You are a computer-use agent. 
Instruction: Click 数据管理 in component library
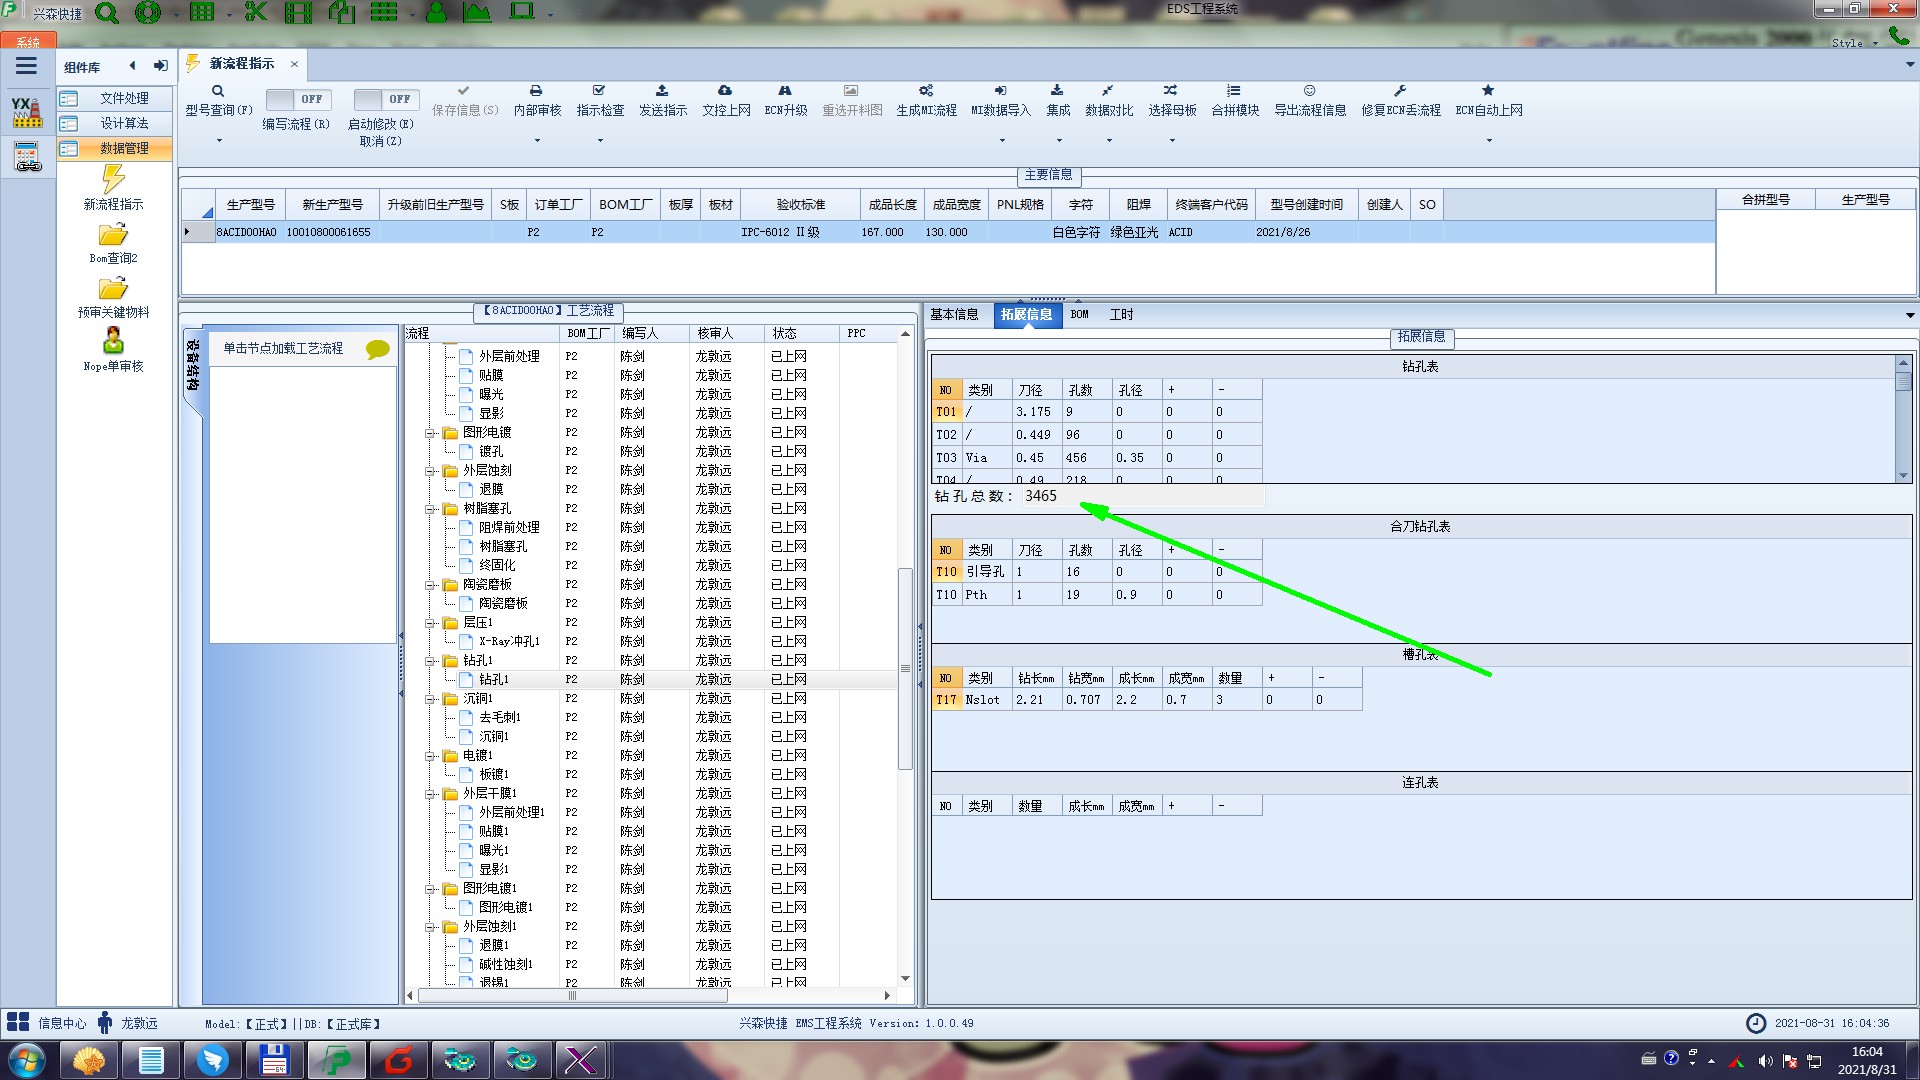pos(124,148)
